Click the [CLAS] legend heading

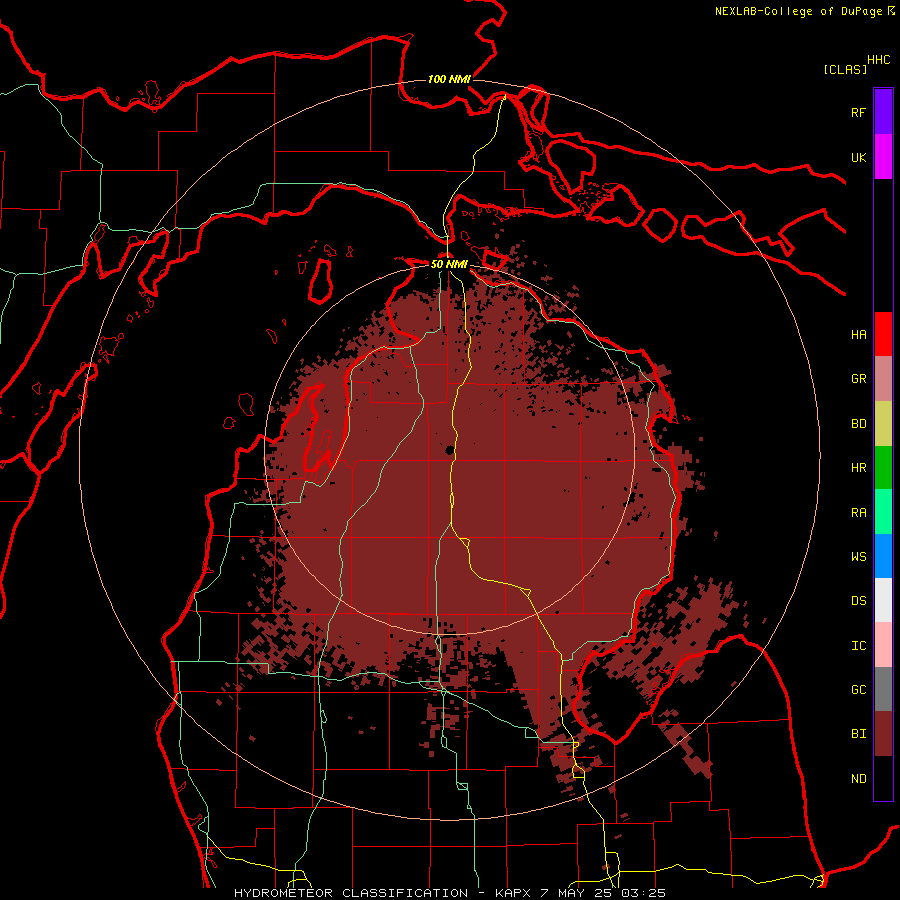[845, 69]
